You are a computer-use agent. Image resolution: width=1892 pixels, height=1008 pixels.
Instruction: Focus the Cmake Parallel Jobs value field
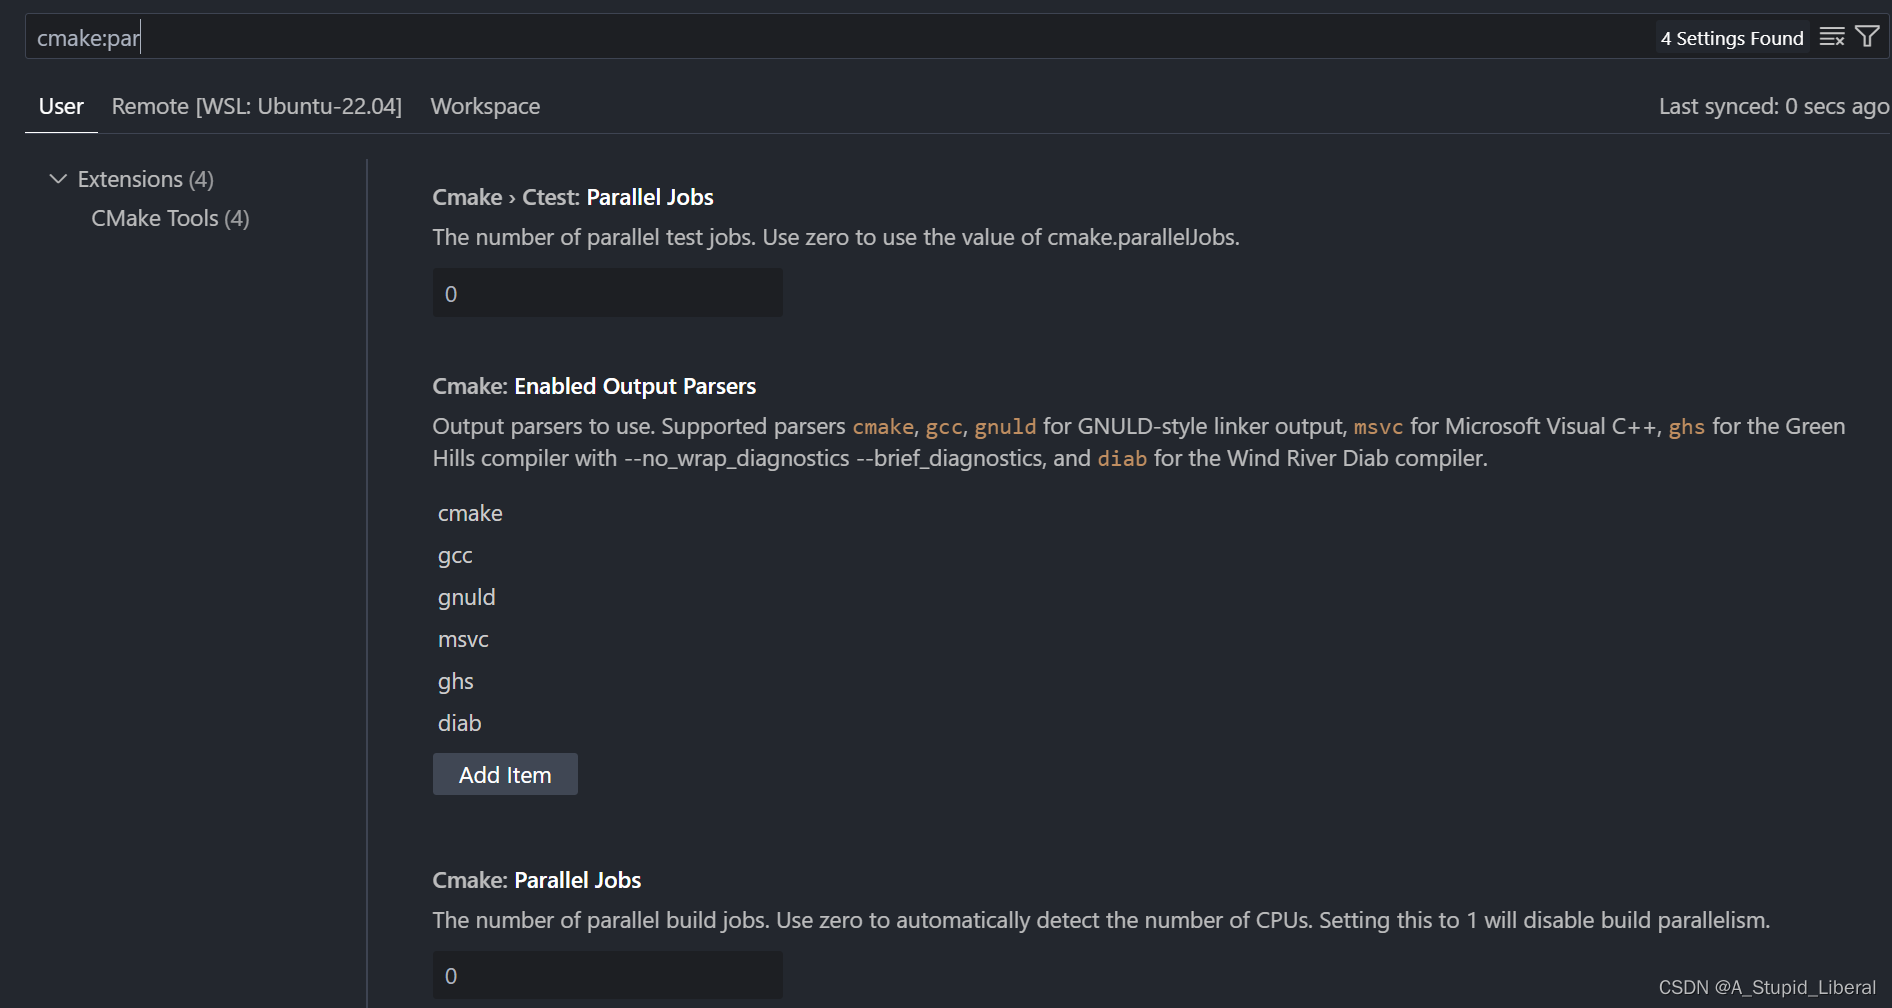(607, 975)
